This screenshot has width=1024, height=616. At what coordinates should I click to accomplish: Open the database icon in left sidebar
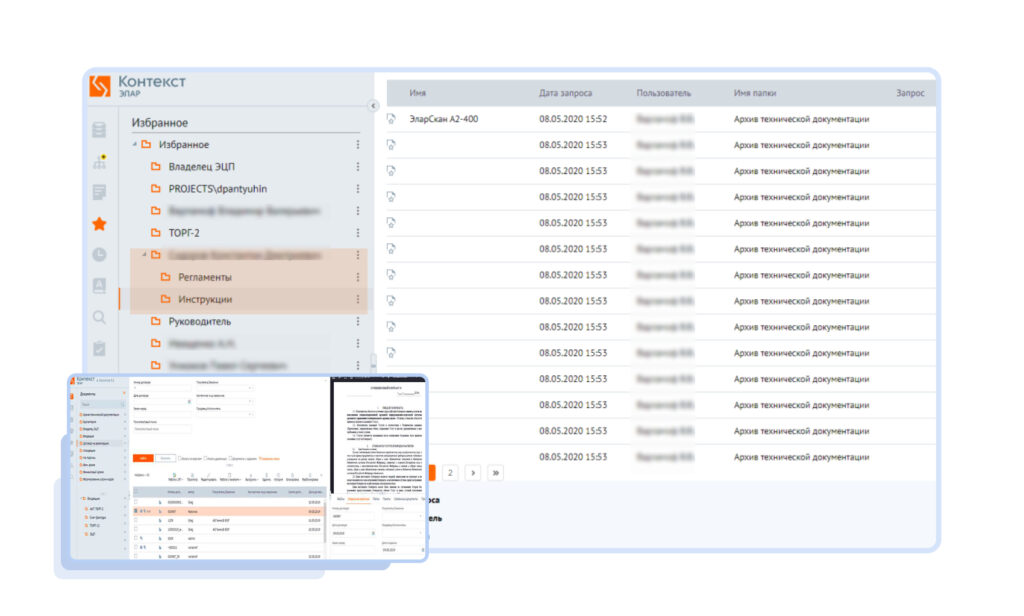(99, 130)
